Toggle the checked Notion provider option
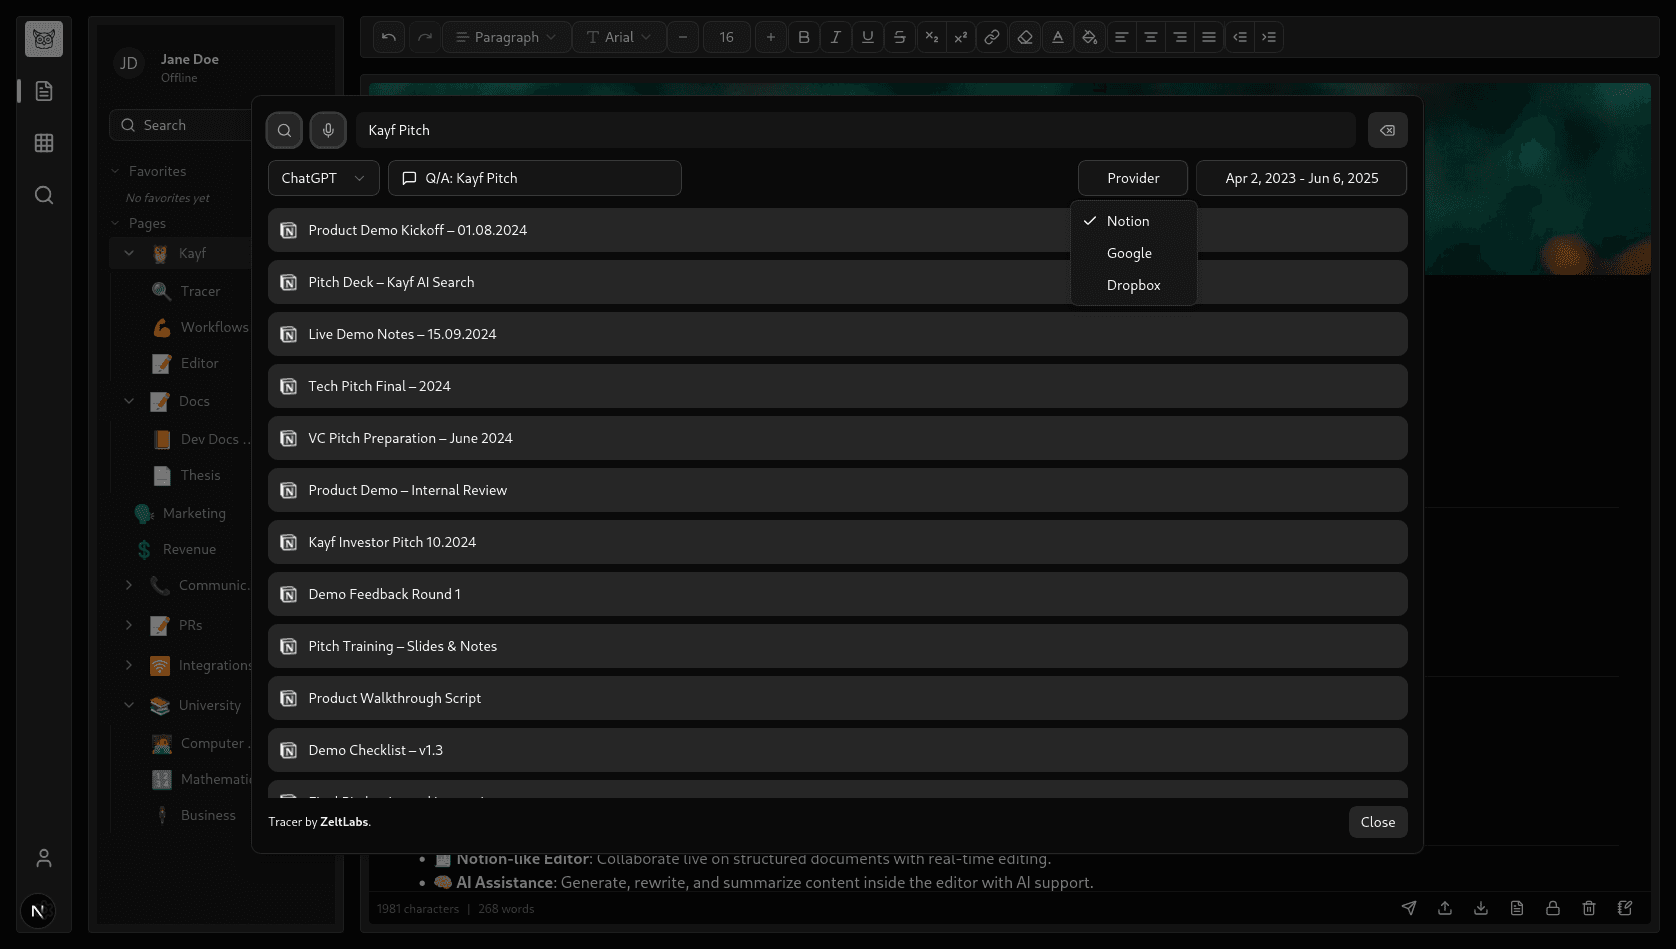Screen dimensions: 1676x949 point(1134,221)
